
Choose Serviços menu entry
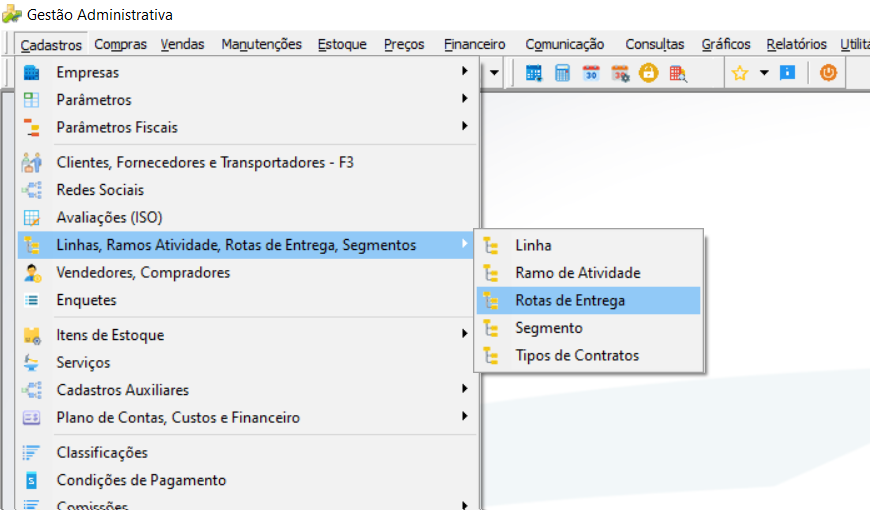[247, 363]
